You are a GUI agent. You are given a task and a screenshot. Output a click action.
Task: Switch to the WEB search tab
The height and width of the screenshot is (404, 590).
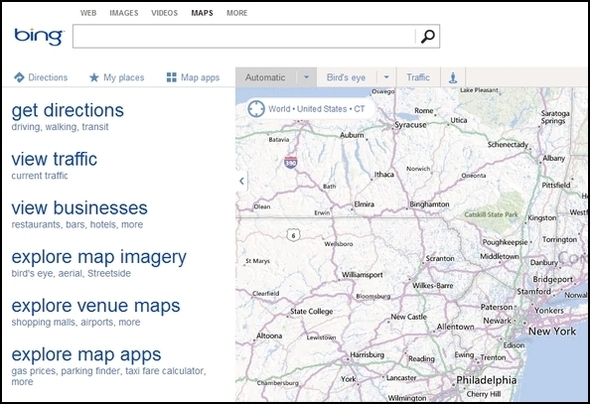tap(88, 13)
